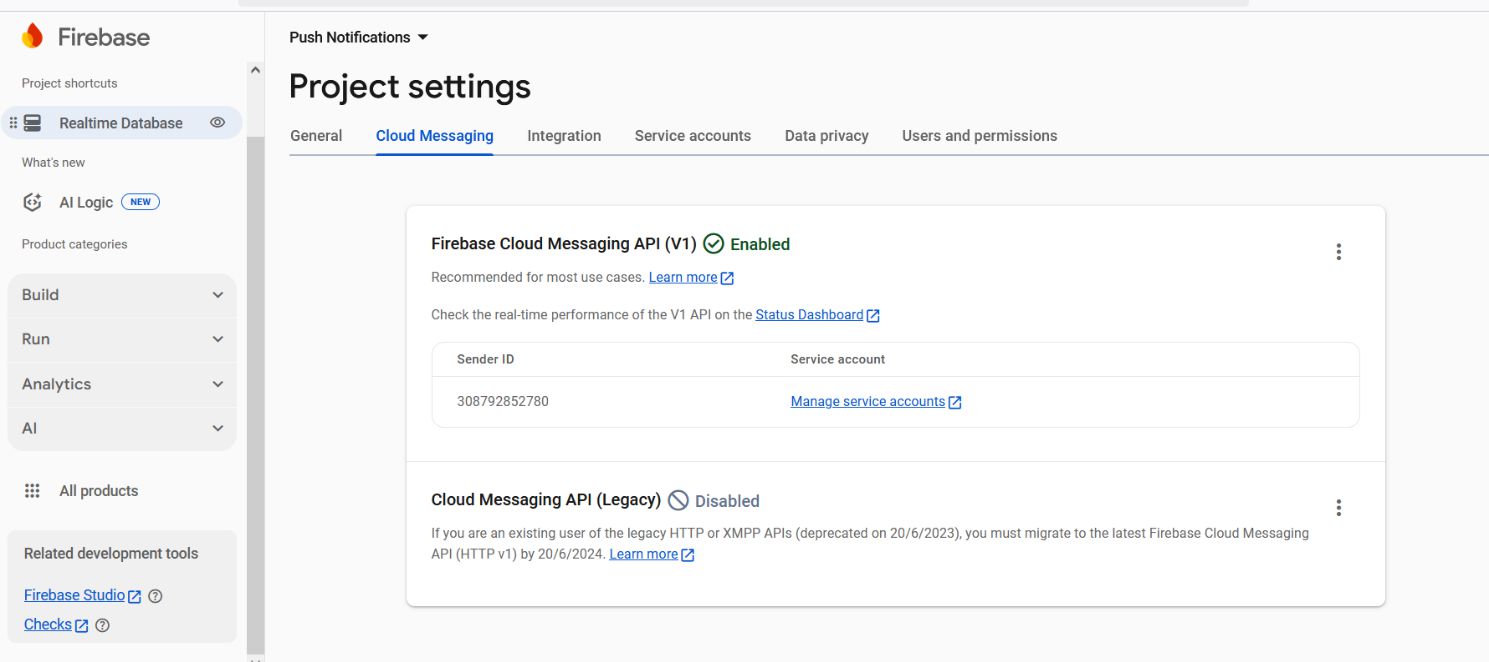Click the Related development tools heading
This screenshot has width=1489, height=662.
pyautogui.click(x=111, y=553)
